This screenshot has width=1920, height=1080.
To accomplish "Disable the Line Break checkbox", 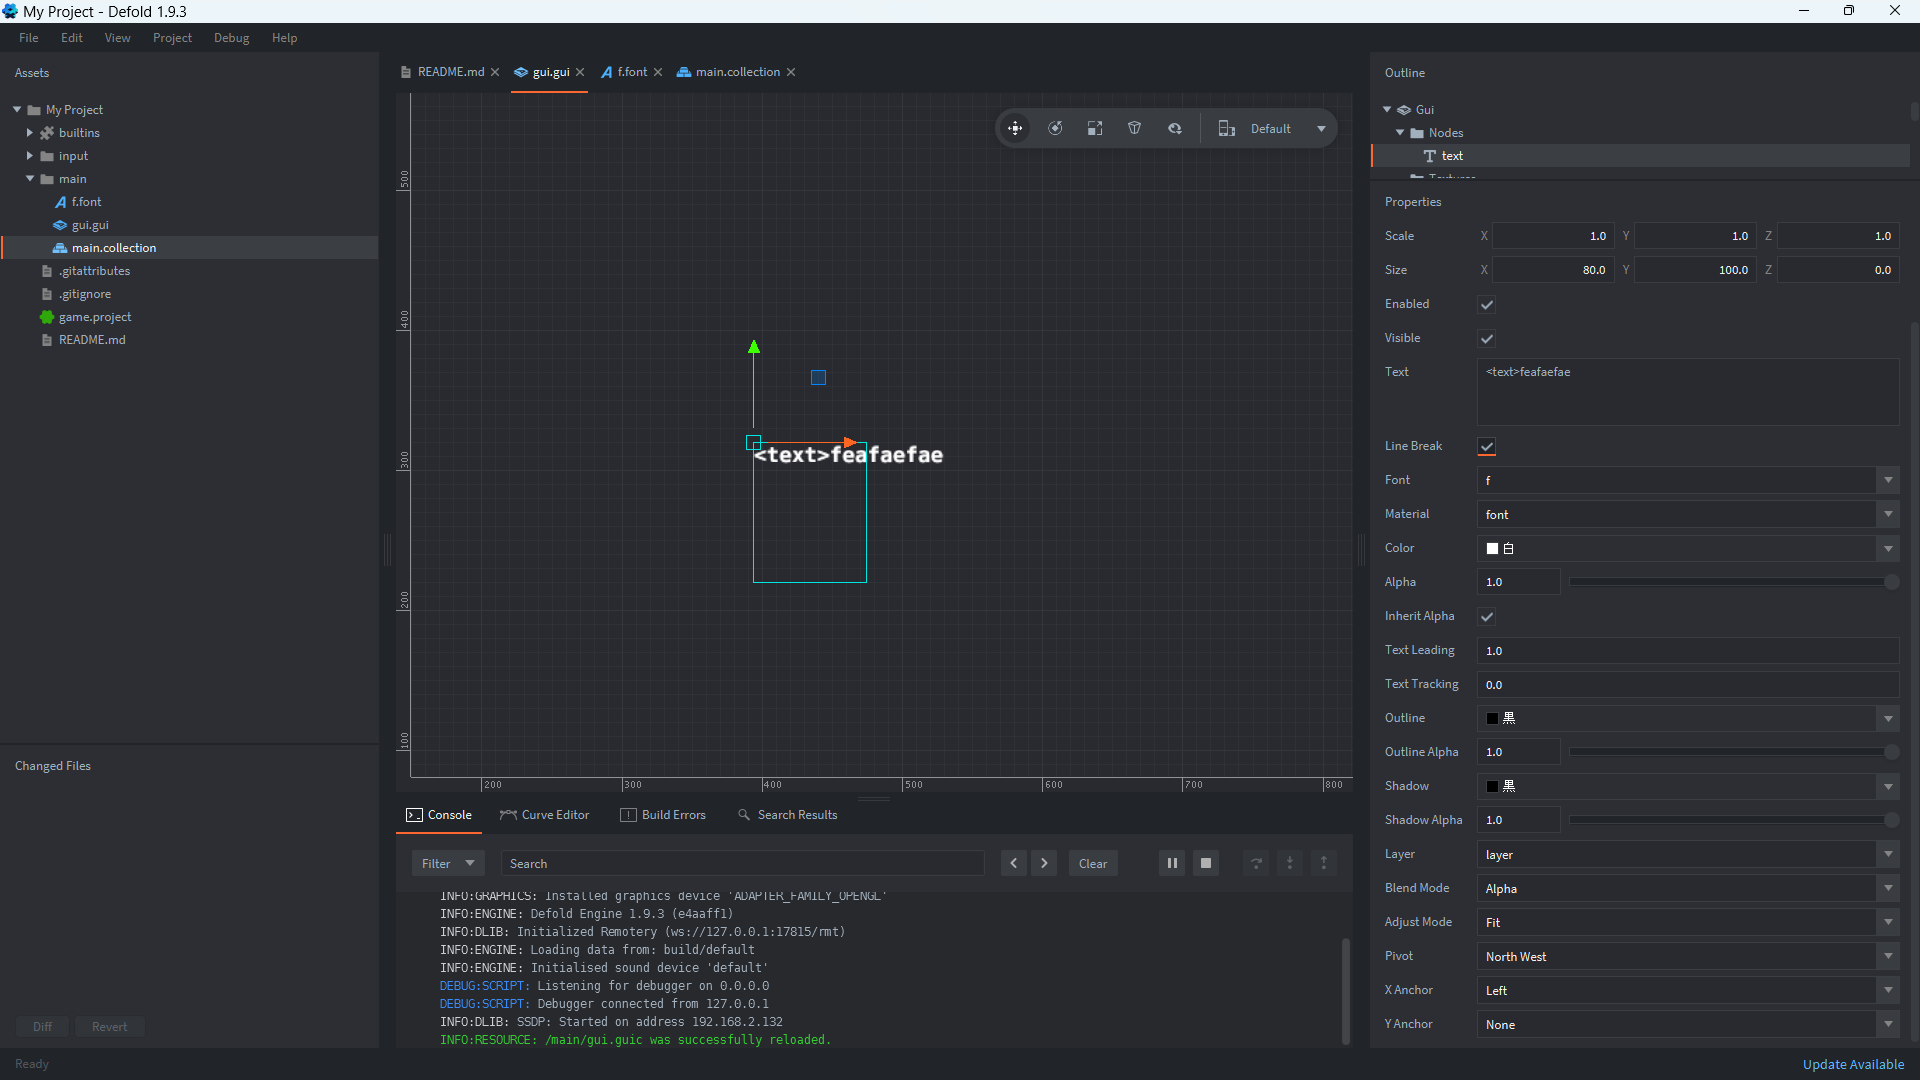I will [x=1487, y=447].
